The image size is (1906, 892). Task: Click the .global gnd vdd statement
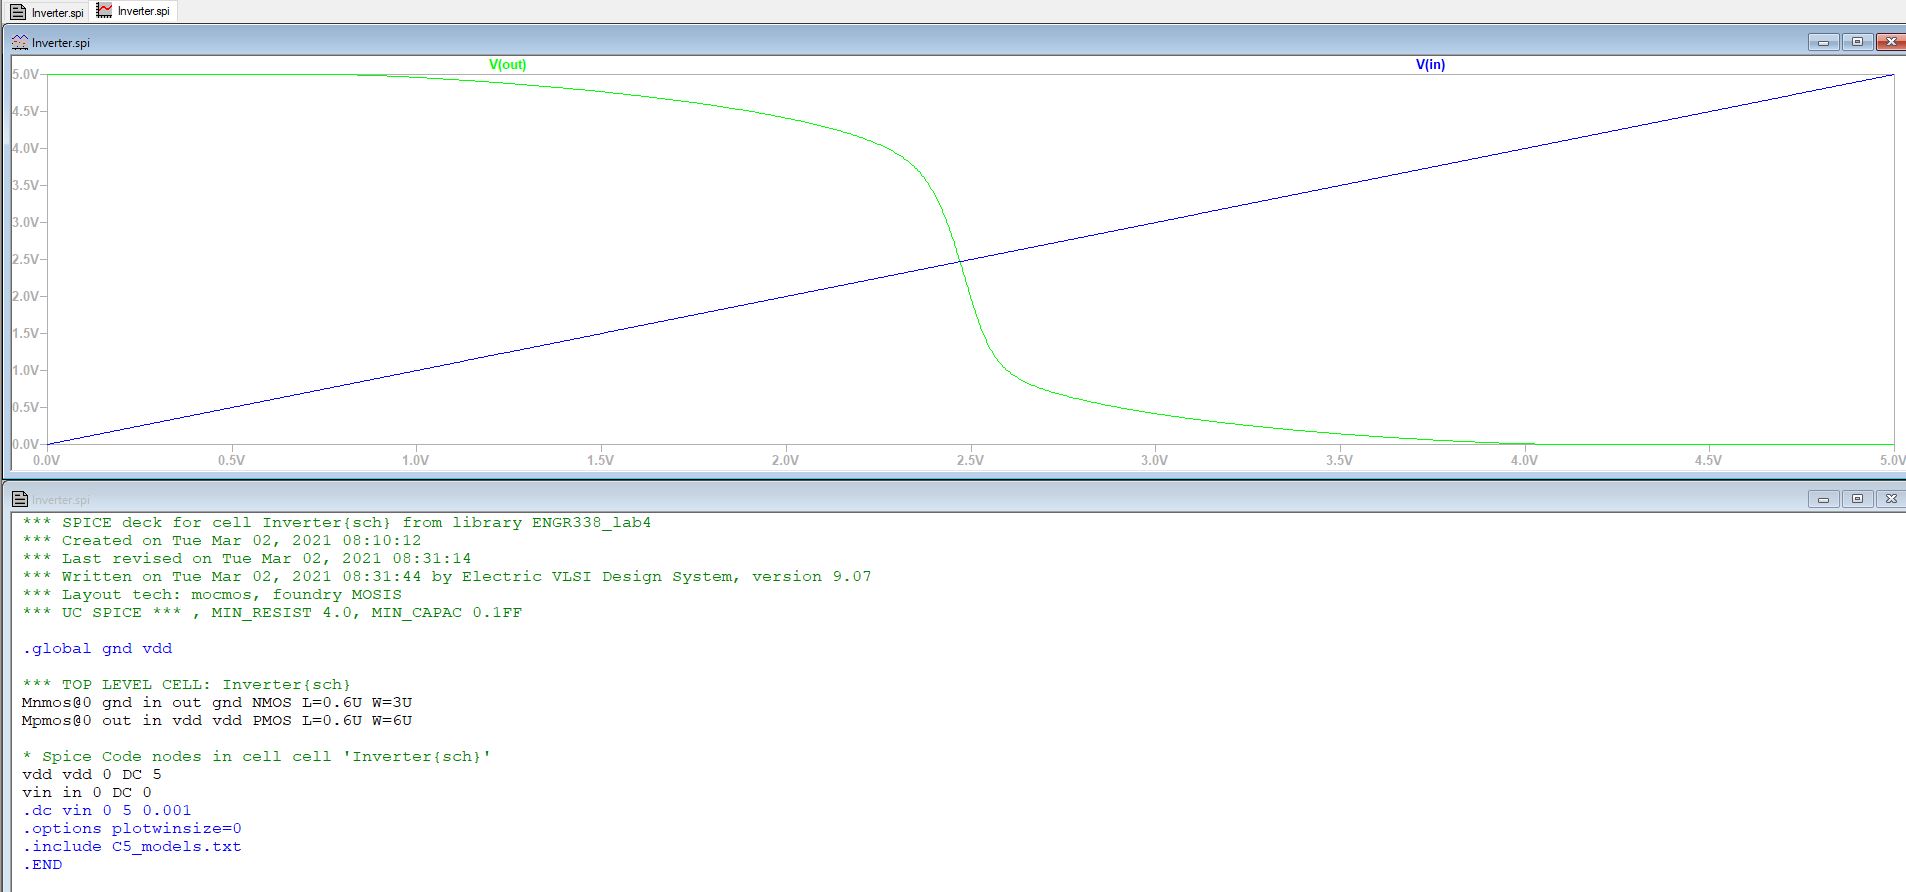click(97, 648)
